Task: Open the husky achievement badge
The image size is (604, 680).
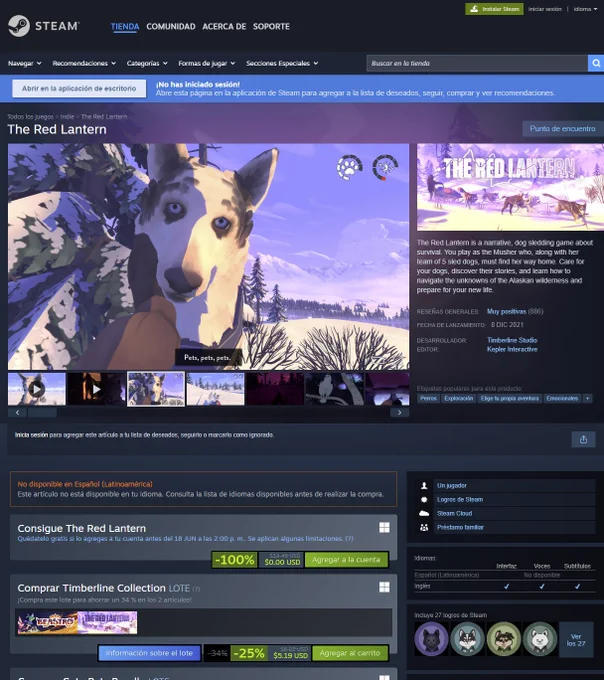Action: (467, 639)
